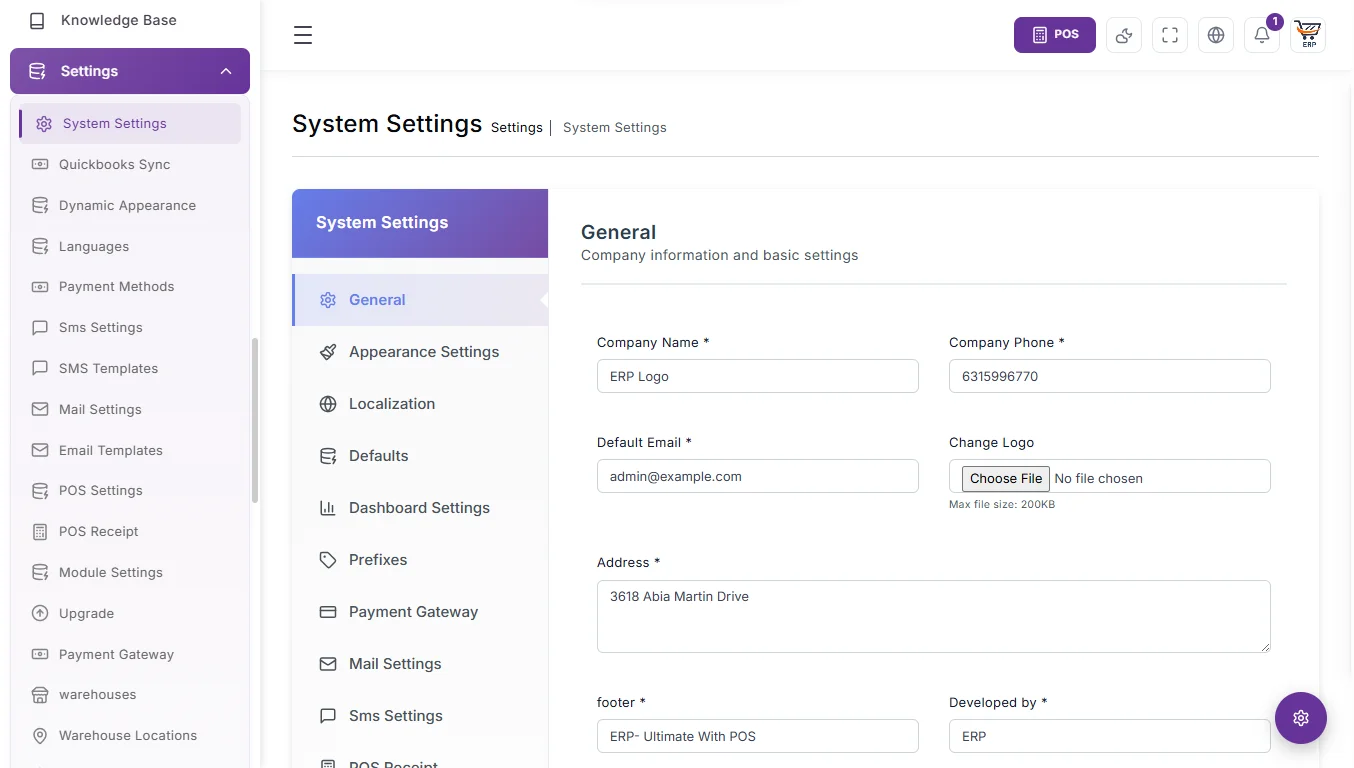Click the warehouses store icon
This screenshot has height=768, width=1354.
(40, 694)
